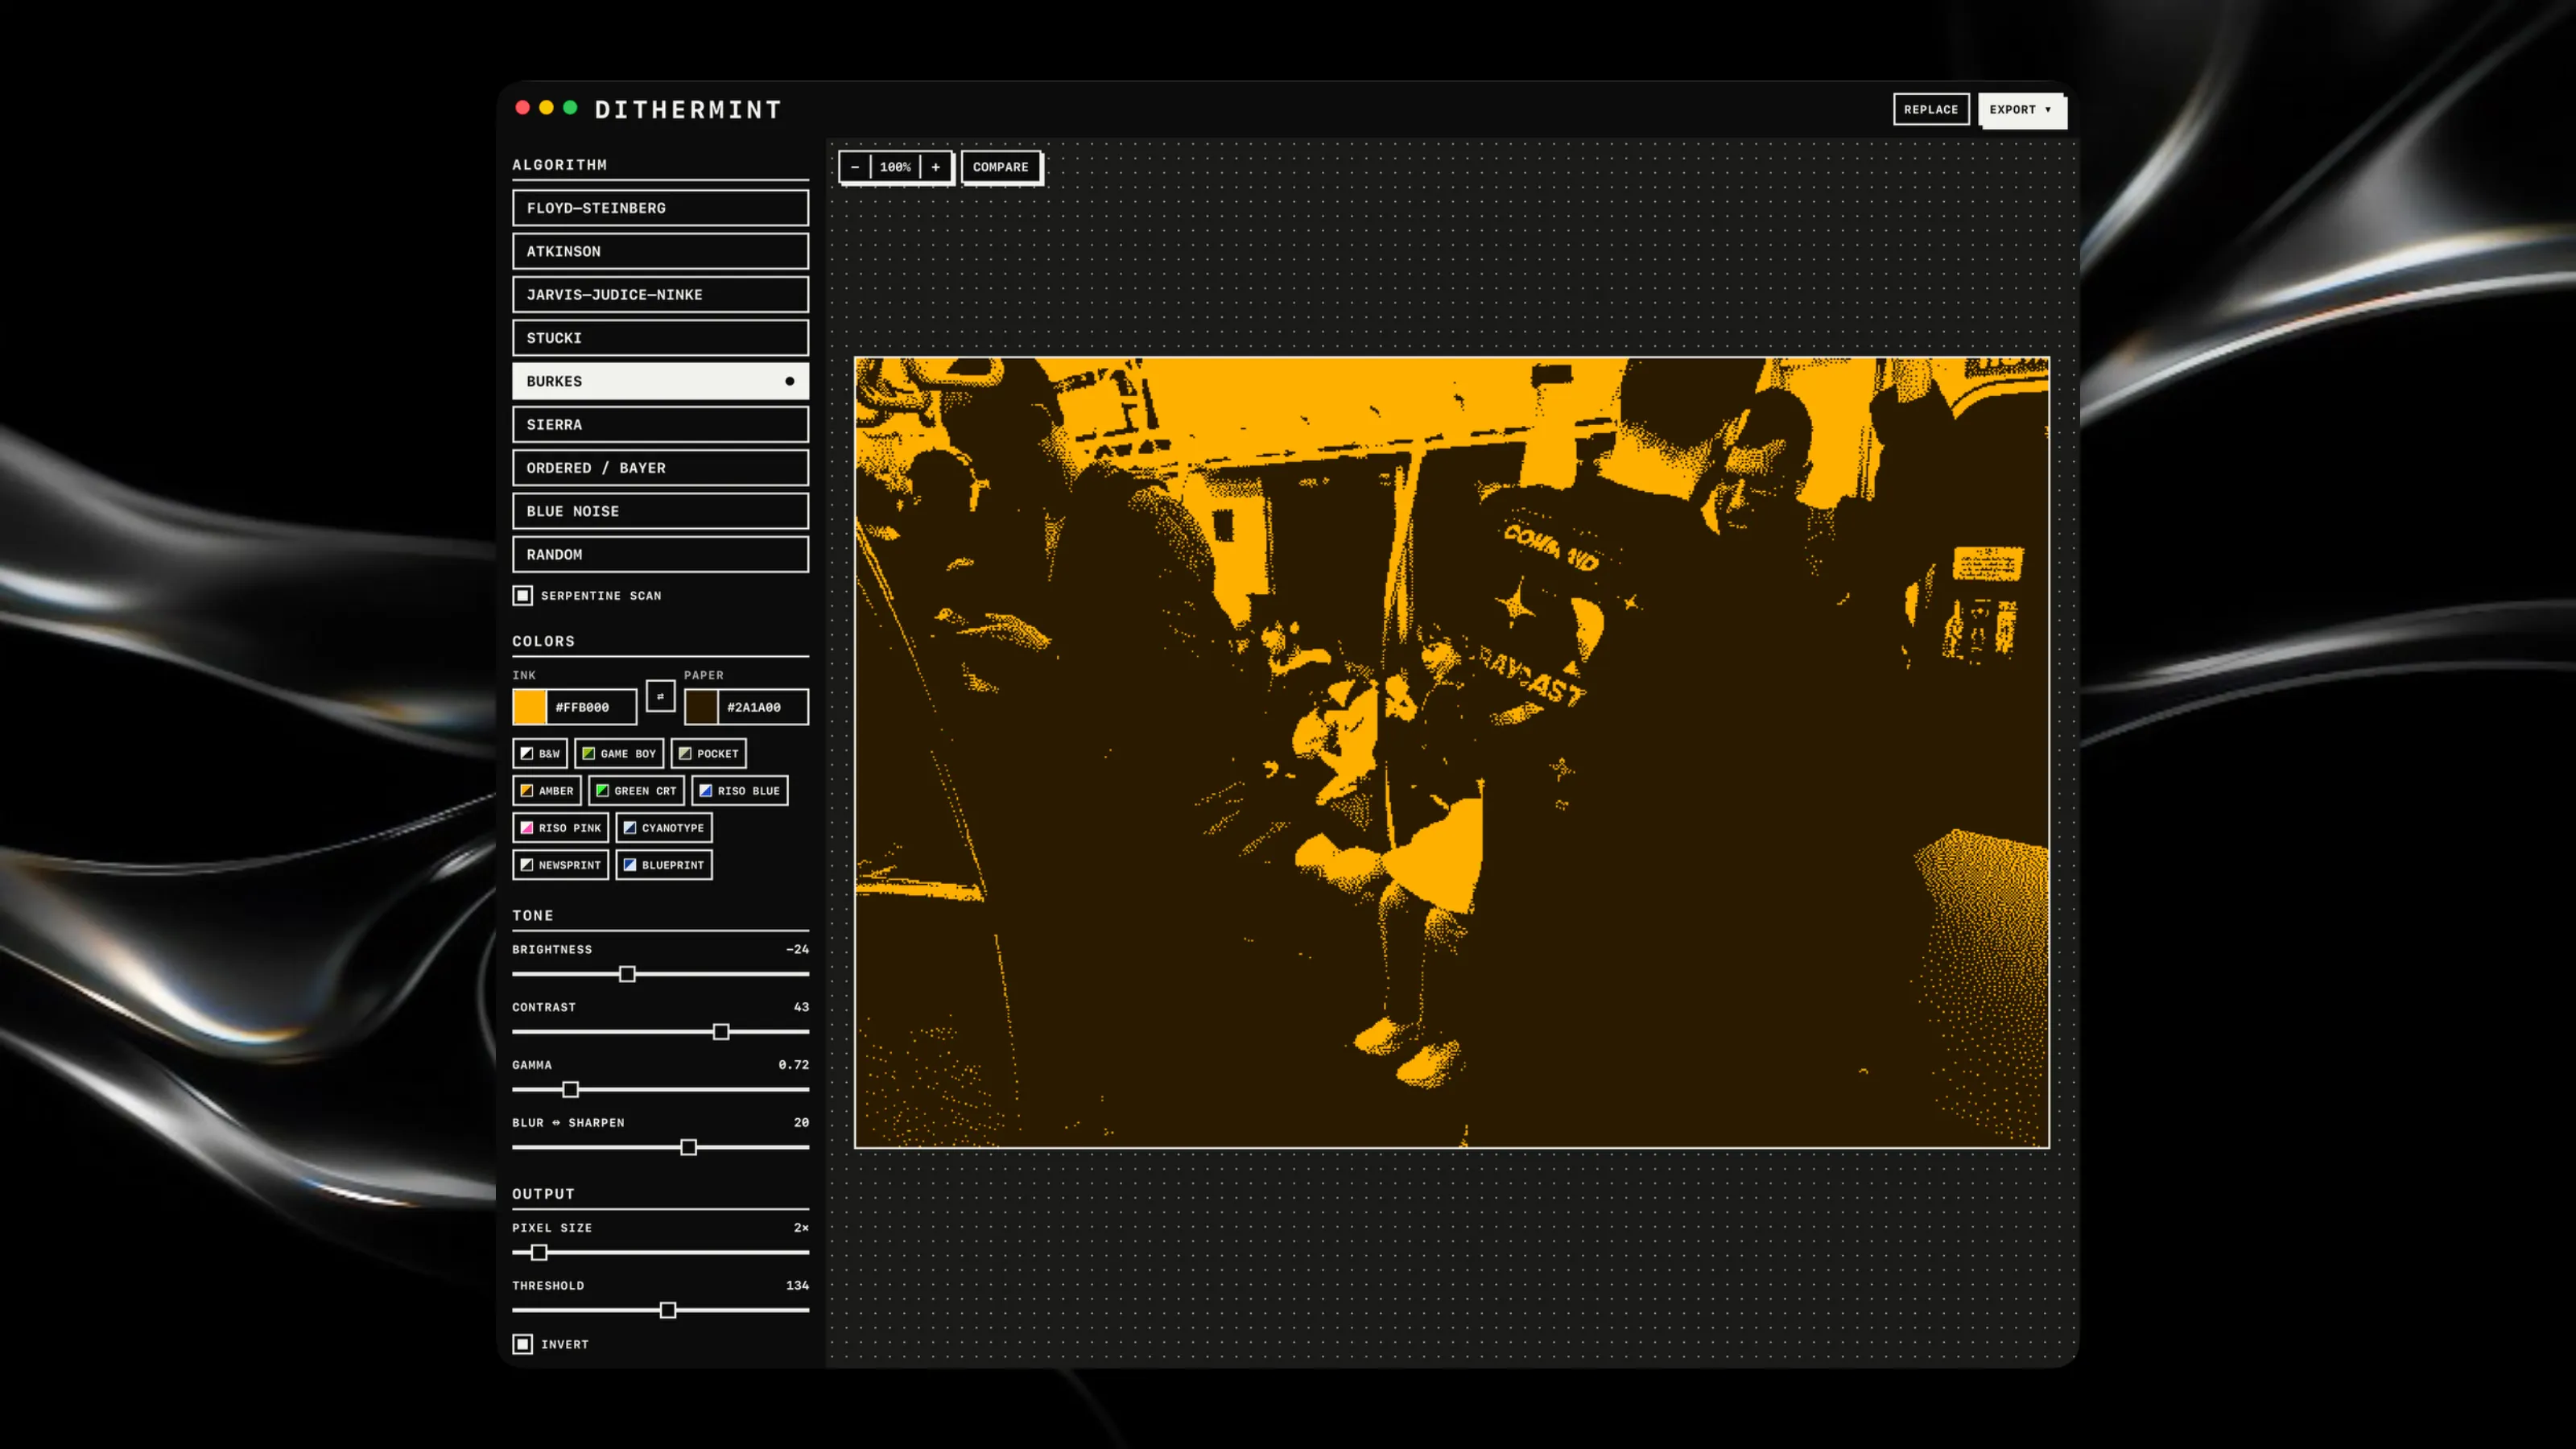Select the Ordered / Bayer algorithm
This screenshot has height=1449, width=2576.
click(660, 468)
